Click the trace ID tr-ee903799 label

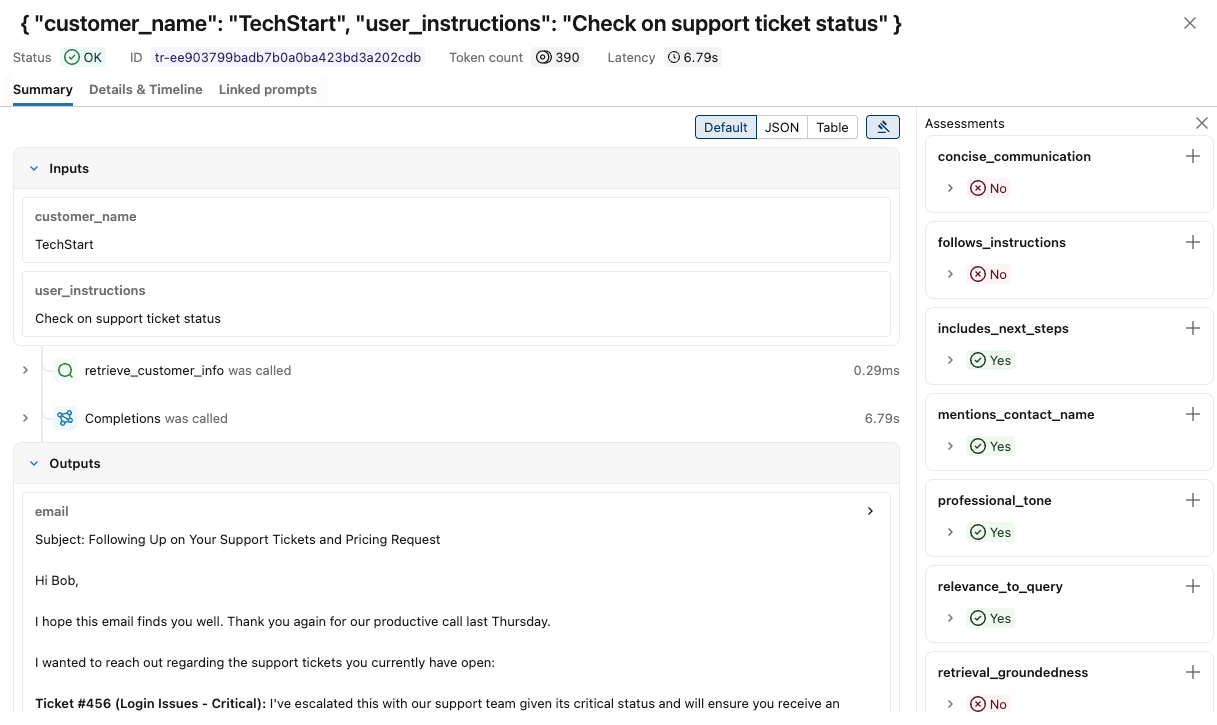click(x=288, y=57)
